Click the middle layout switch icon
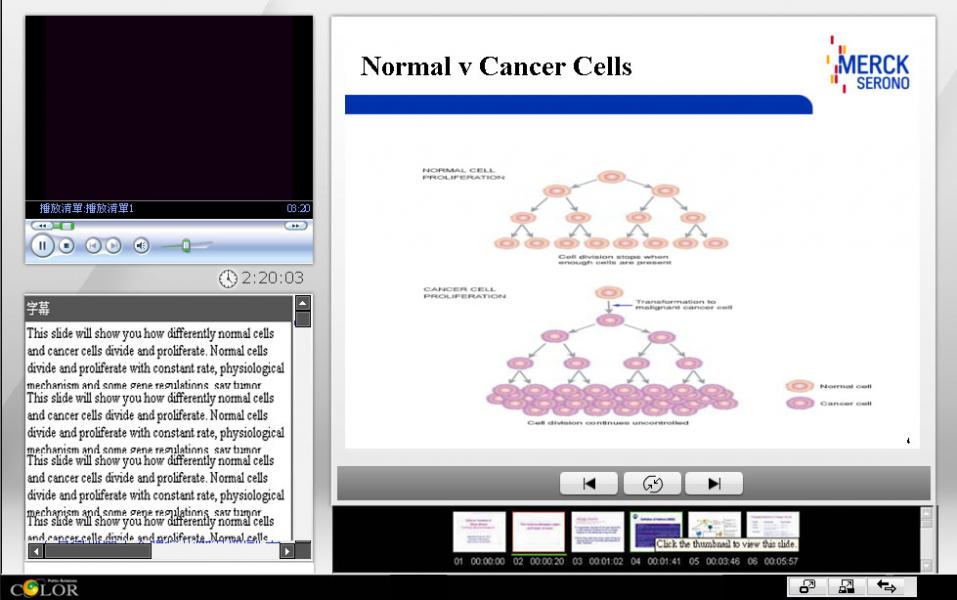 pyautogui.click(x=847, y=587)
